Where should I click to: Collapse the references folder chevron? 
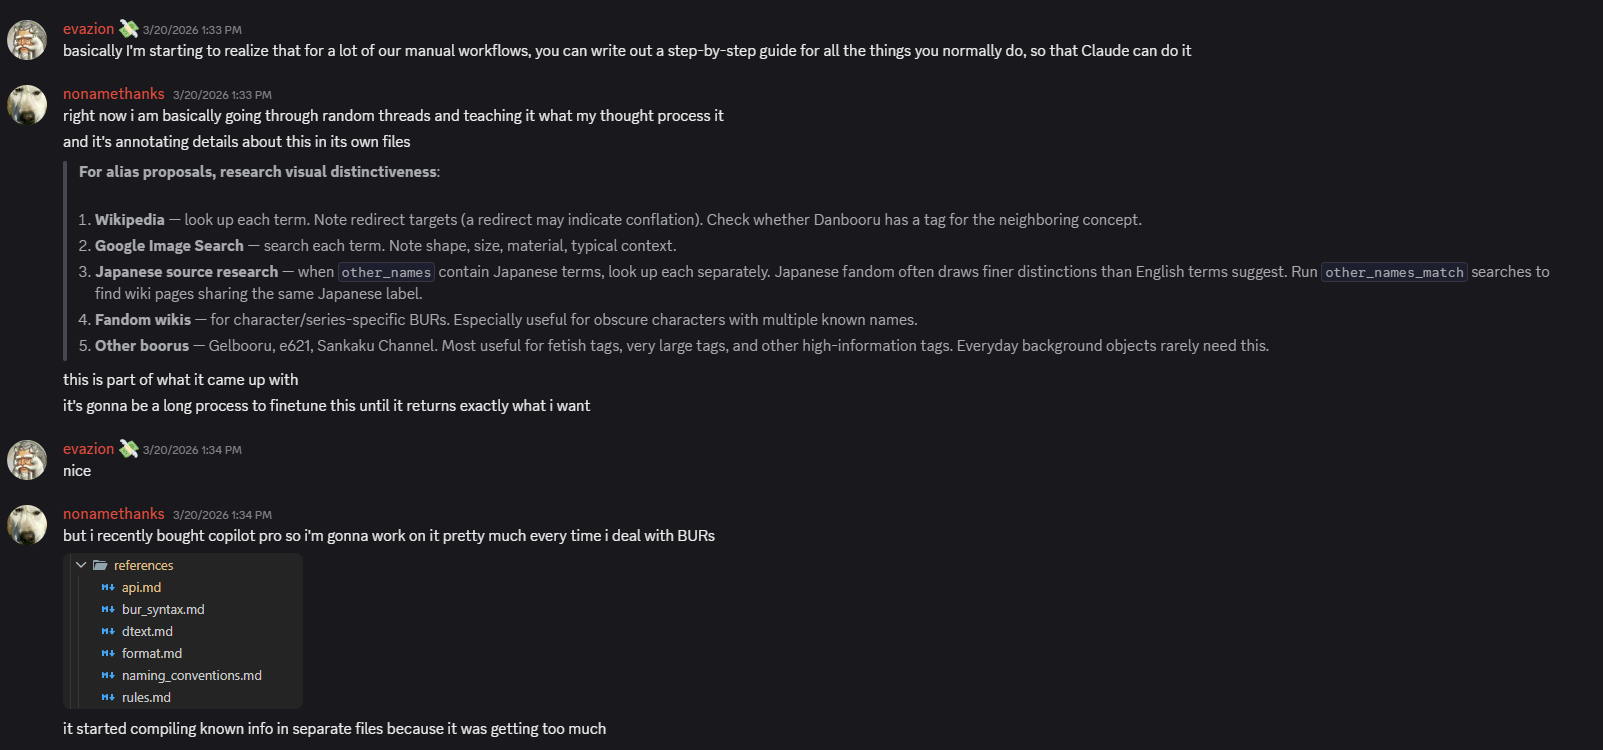[x=81, y=566]
